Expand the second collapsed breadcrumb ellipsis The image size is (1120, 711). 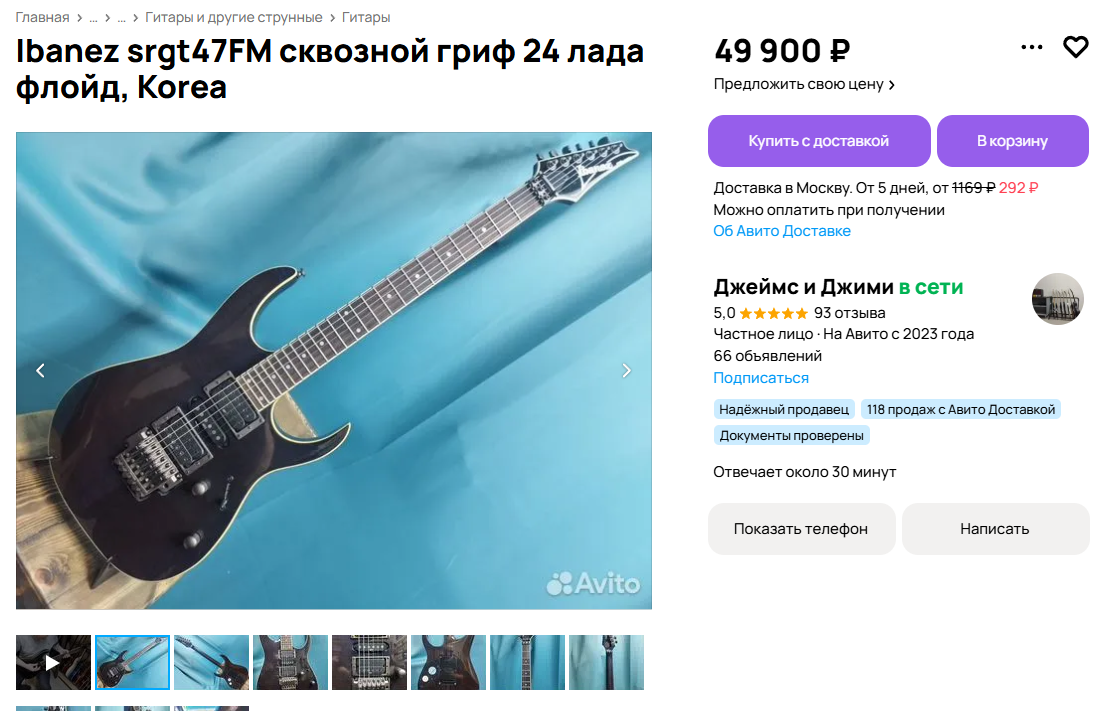pos(121,17)
